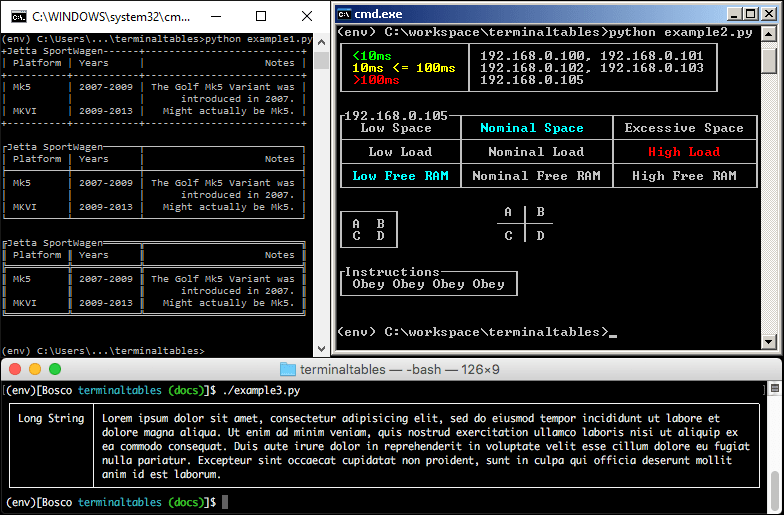Screen dimensions: 784x515
Task: Click the 'cmd.exe' title text
Action: (x=378, y=14)
